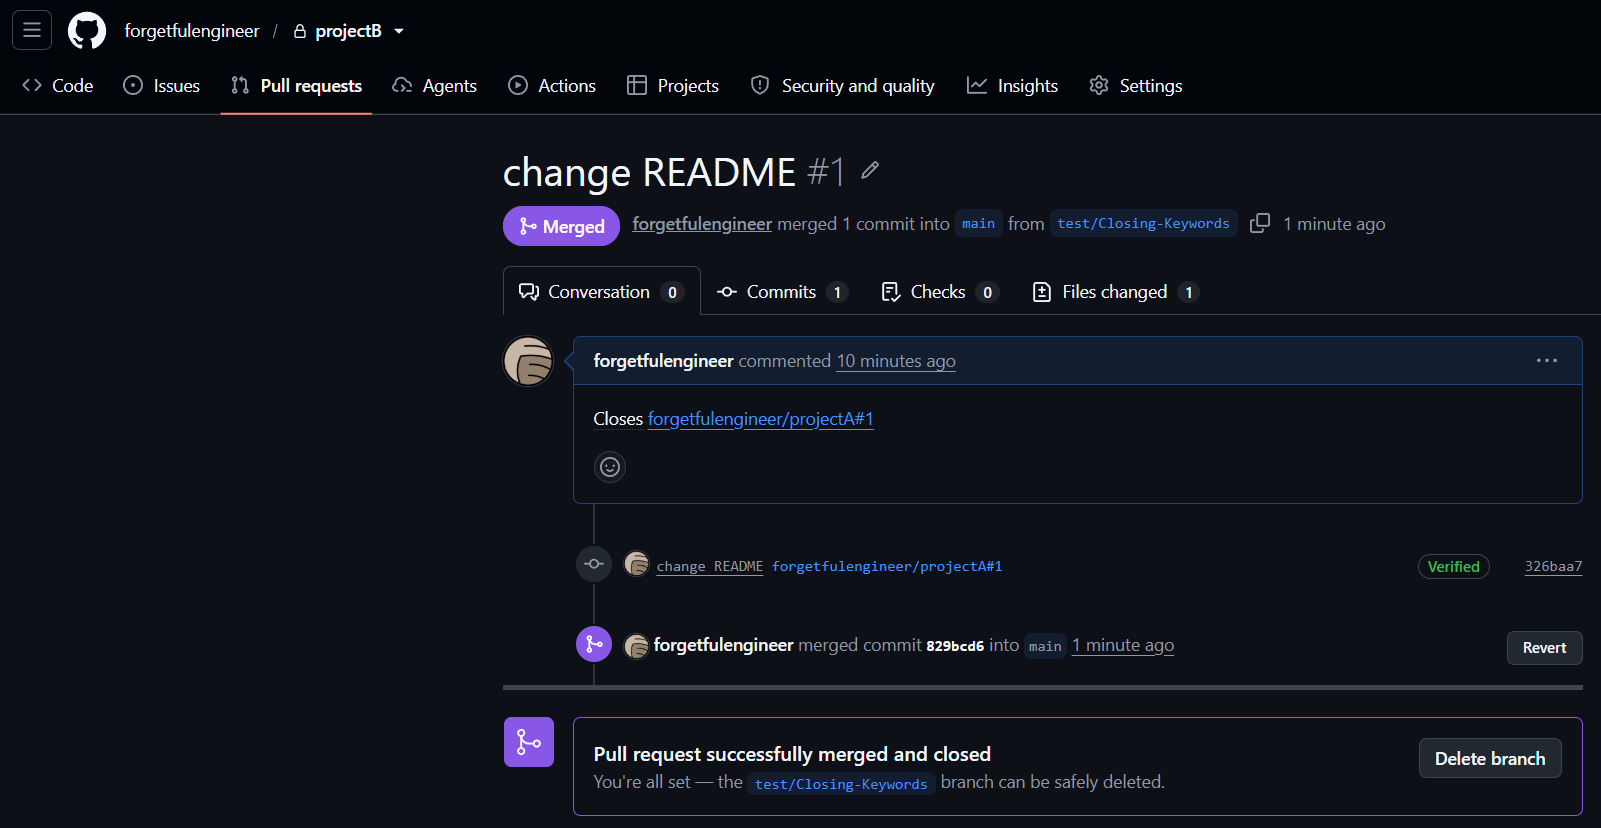The height and width of the screenshot is (828, 1601).
Task: Click the small avatar on the commit row
Action: (637, 565)
